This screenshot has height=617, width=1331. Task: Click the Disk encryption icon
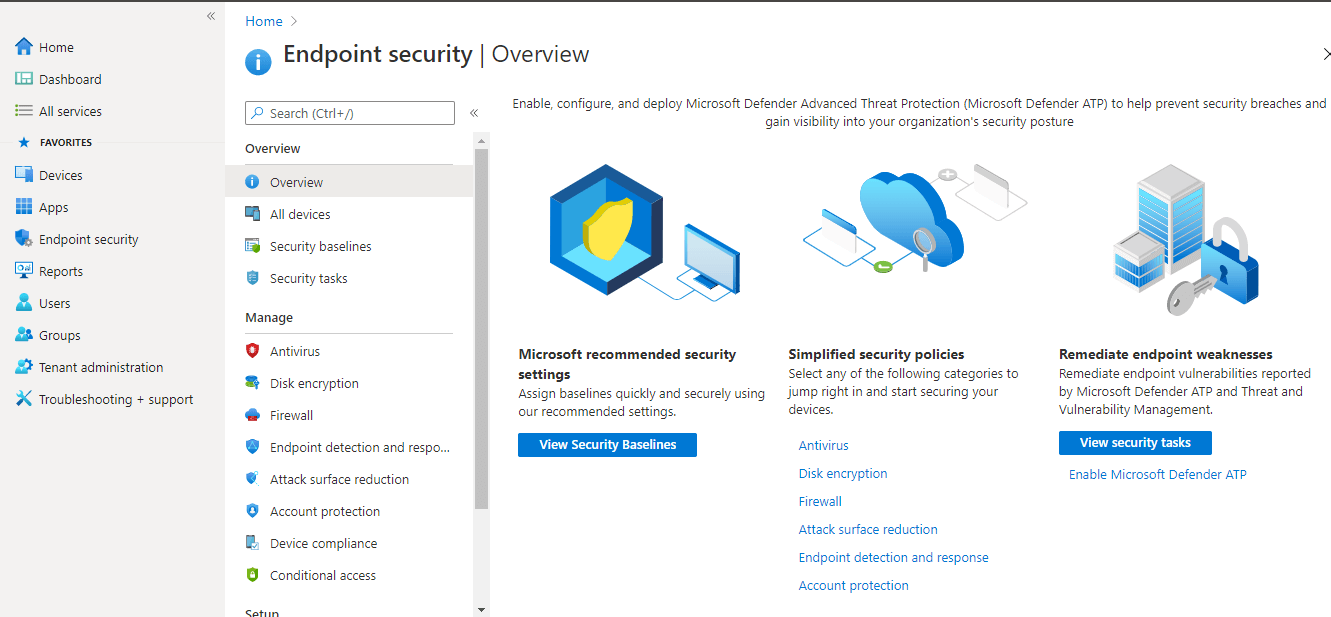[x=252, y=383]
